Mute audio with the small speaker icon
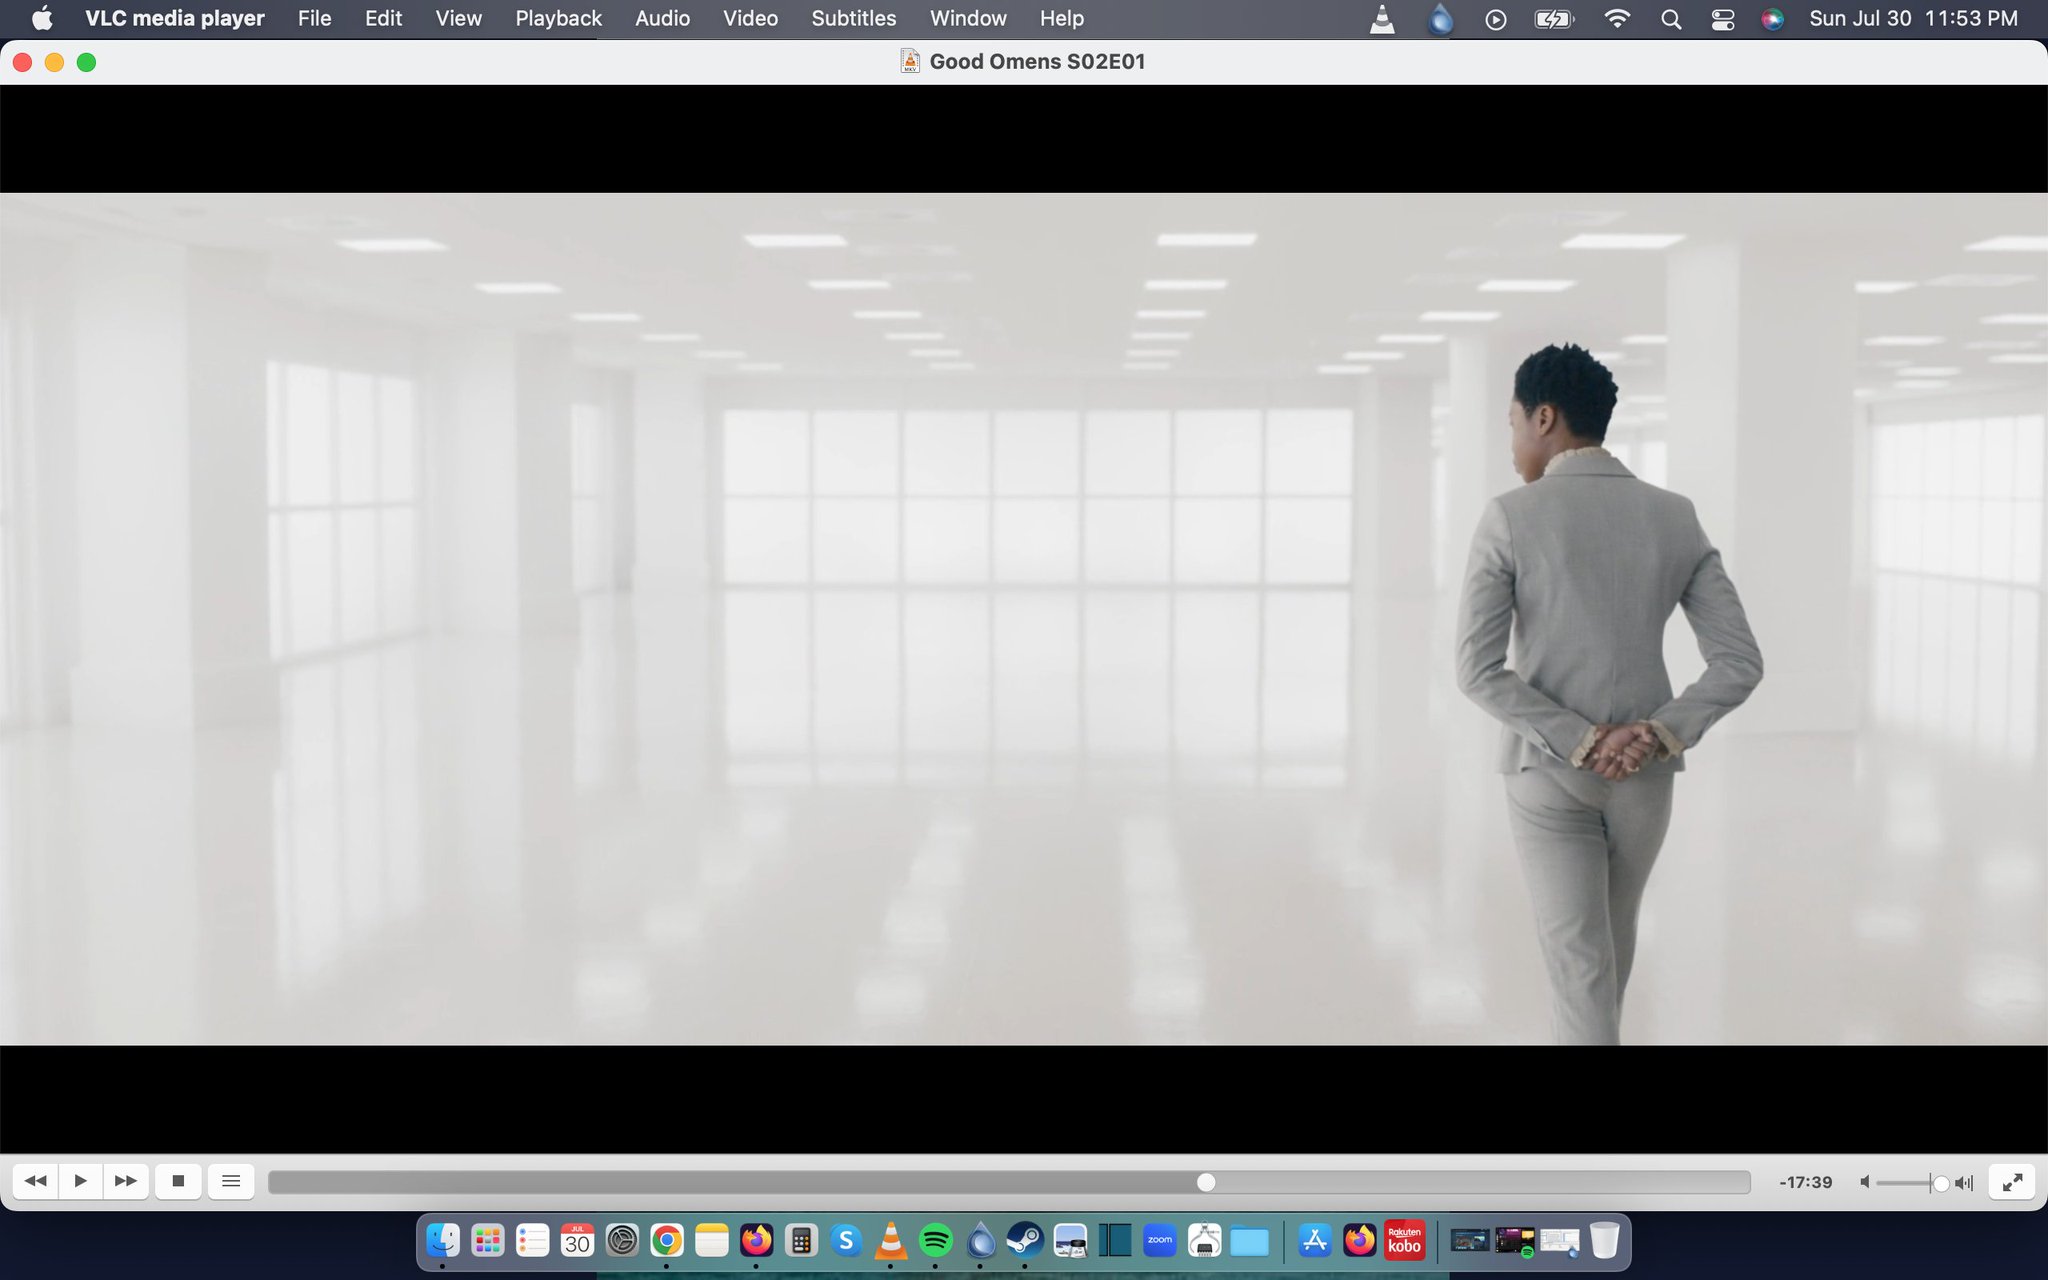The height and width of the screenshot is (1280, 2048). (x=1865, y=1182)
